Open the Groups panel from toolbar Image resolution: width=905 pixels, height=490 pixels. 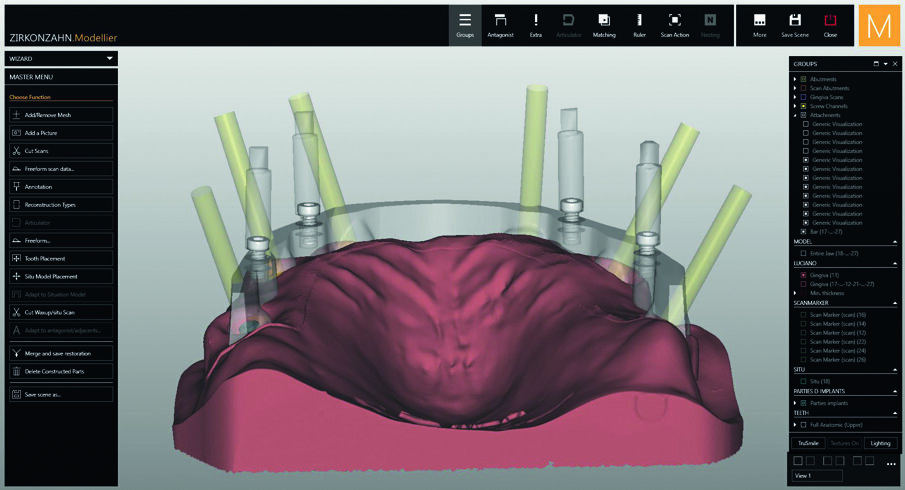[x=465, y=26]
